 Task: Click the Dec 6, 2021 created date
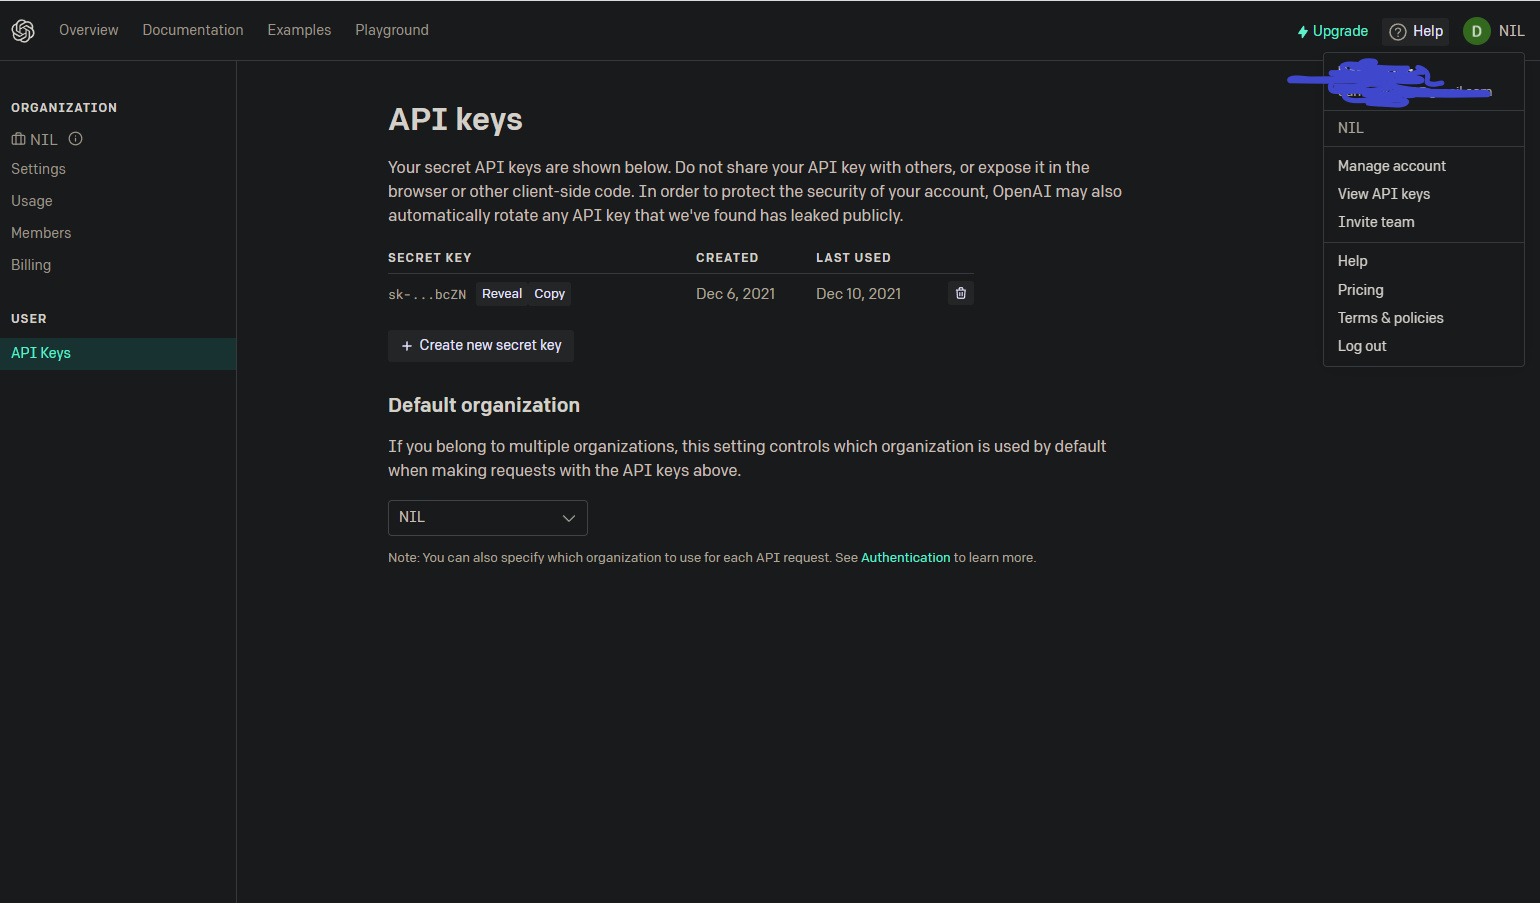[736, 293]
